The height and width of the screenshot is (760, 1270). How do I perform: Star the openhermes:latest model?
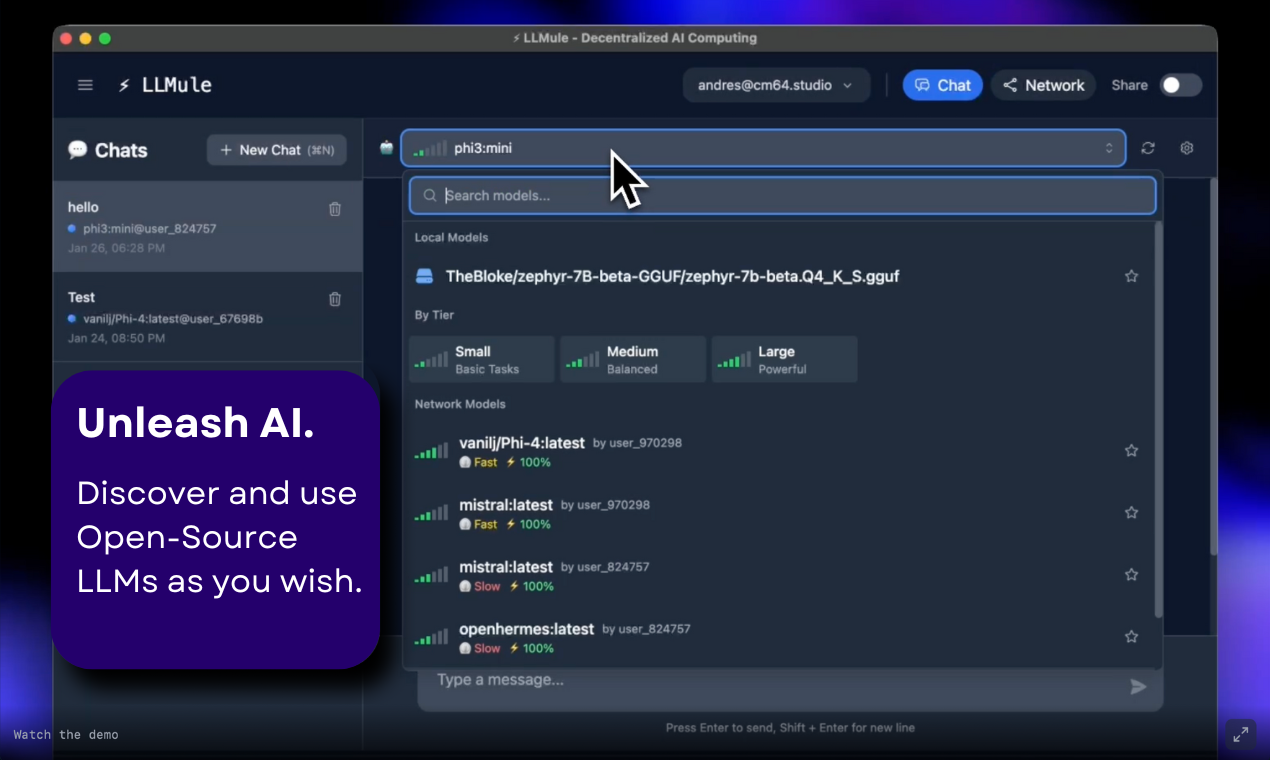1131,637
